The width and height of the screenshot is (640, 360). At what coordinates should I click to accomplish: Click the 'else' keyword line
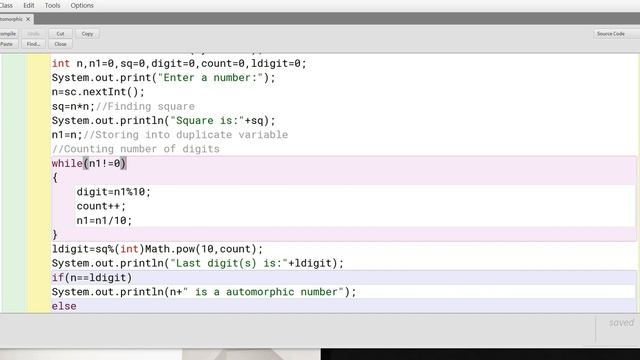pos(64,306)
